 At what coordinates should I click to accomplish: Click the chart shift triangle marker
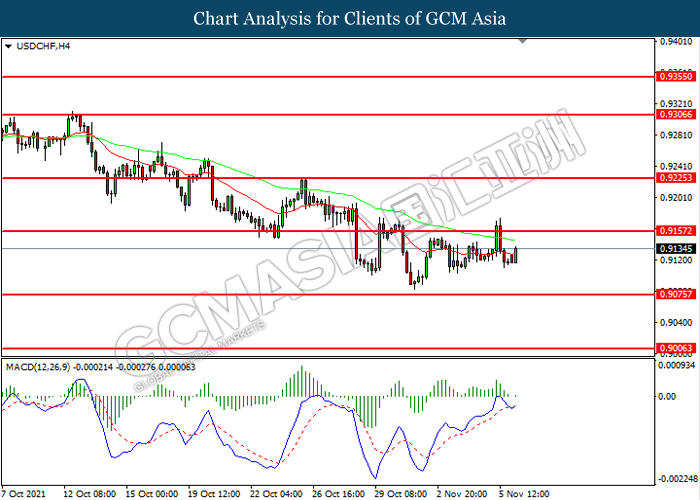(x=523, y=41)
